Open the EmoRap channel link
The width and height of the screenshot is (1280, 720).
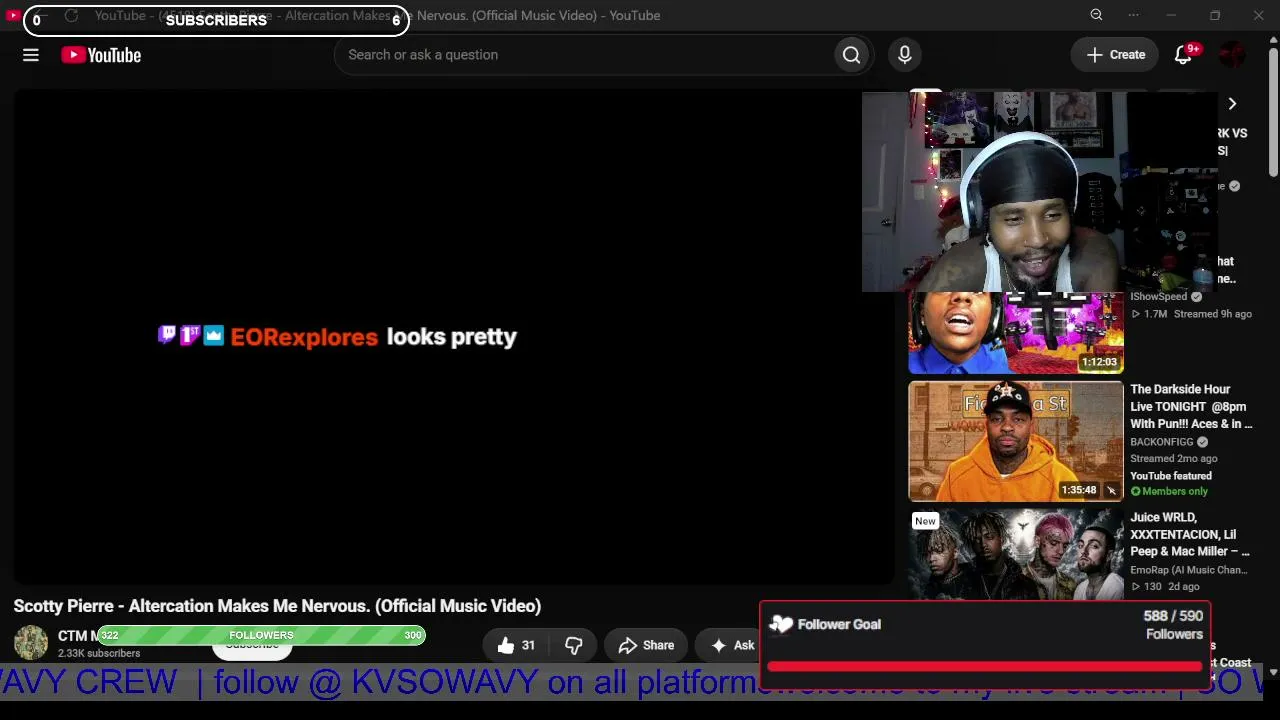[1189, 570]
